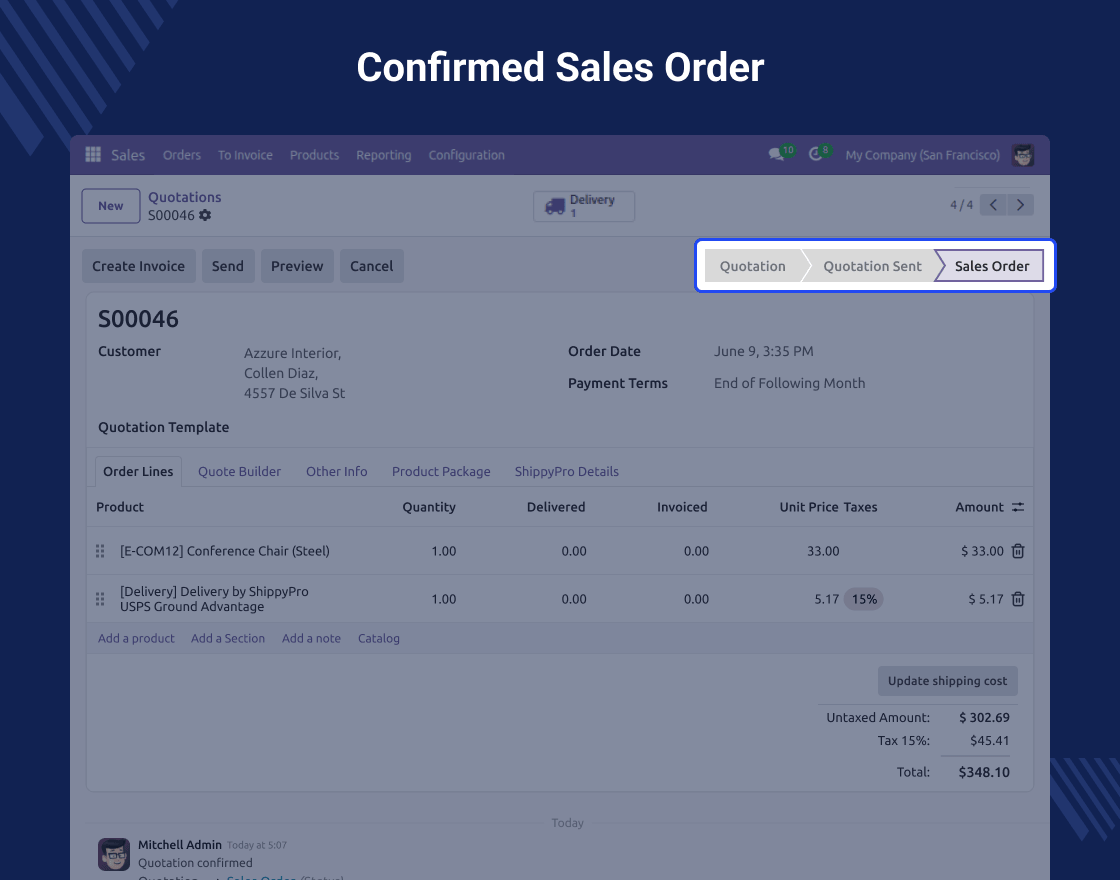Open column options adjust icon
This screenshot has width=1120, height=880.
point(1018,507)
